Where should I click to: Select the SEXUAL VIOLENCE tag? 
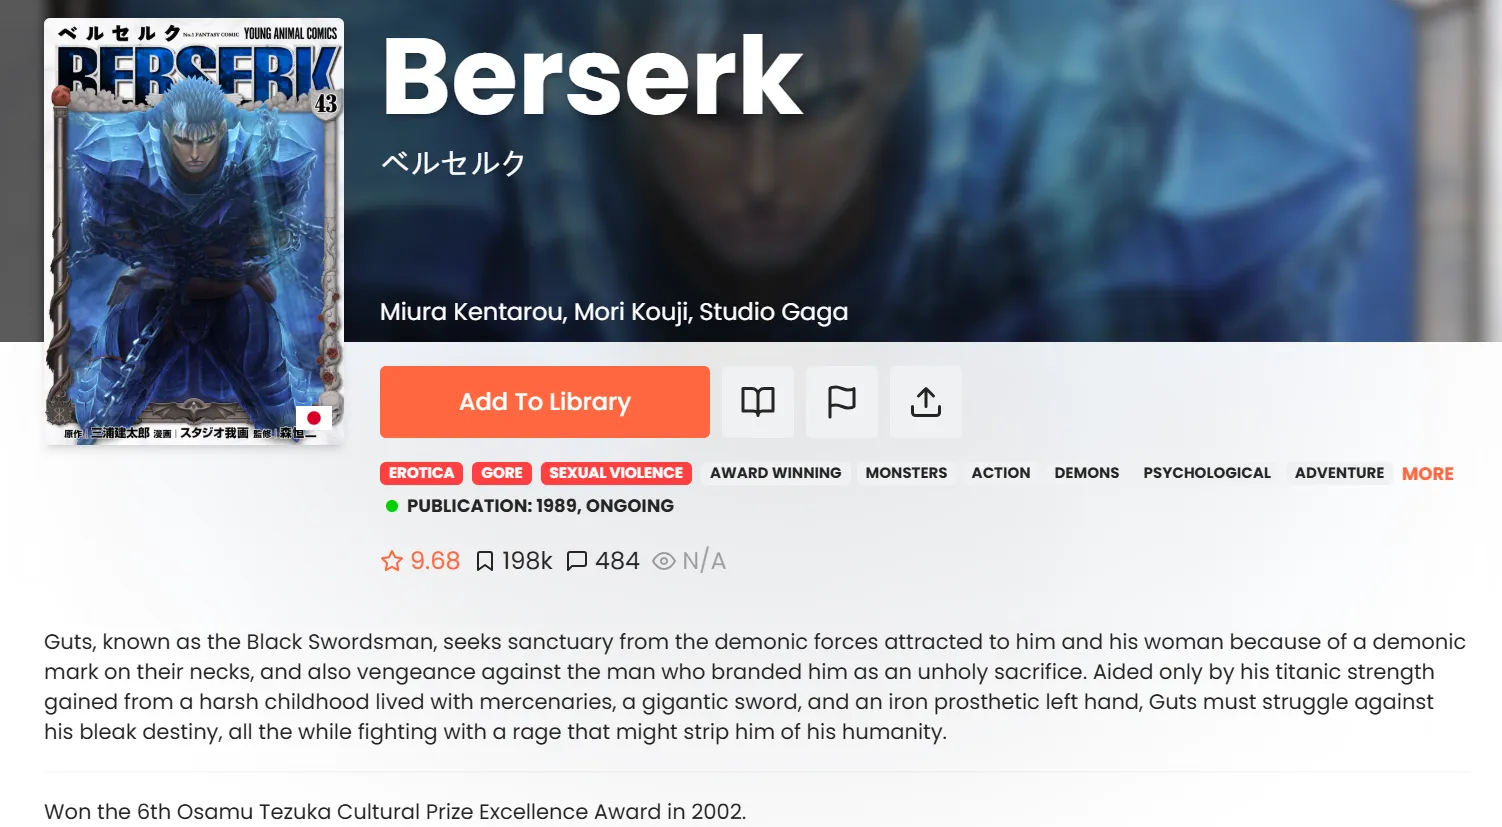point(616,473)
